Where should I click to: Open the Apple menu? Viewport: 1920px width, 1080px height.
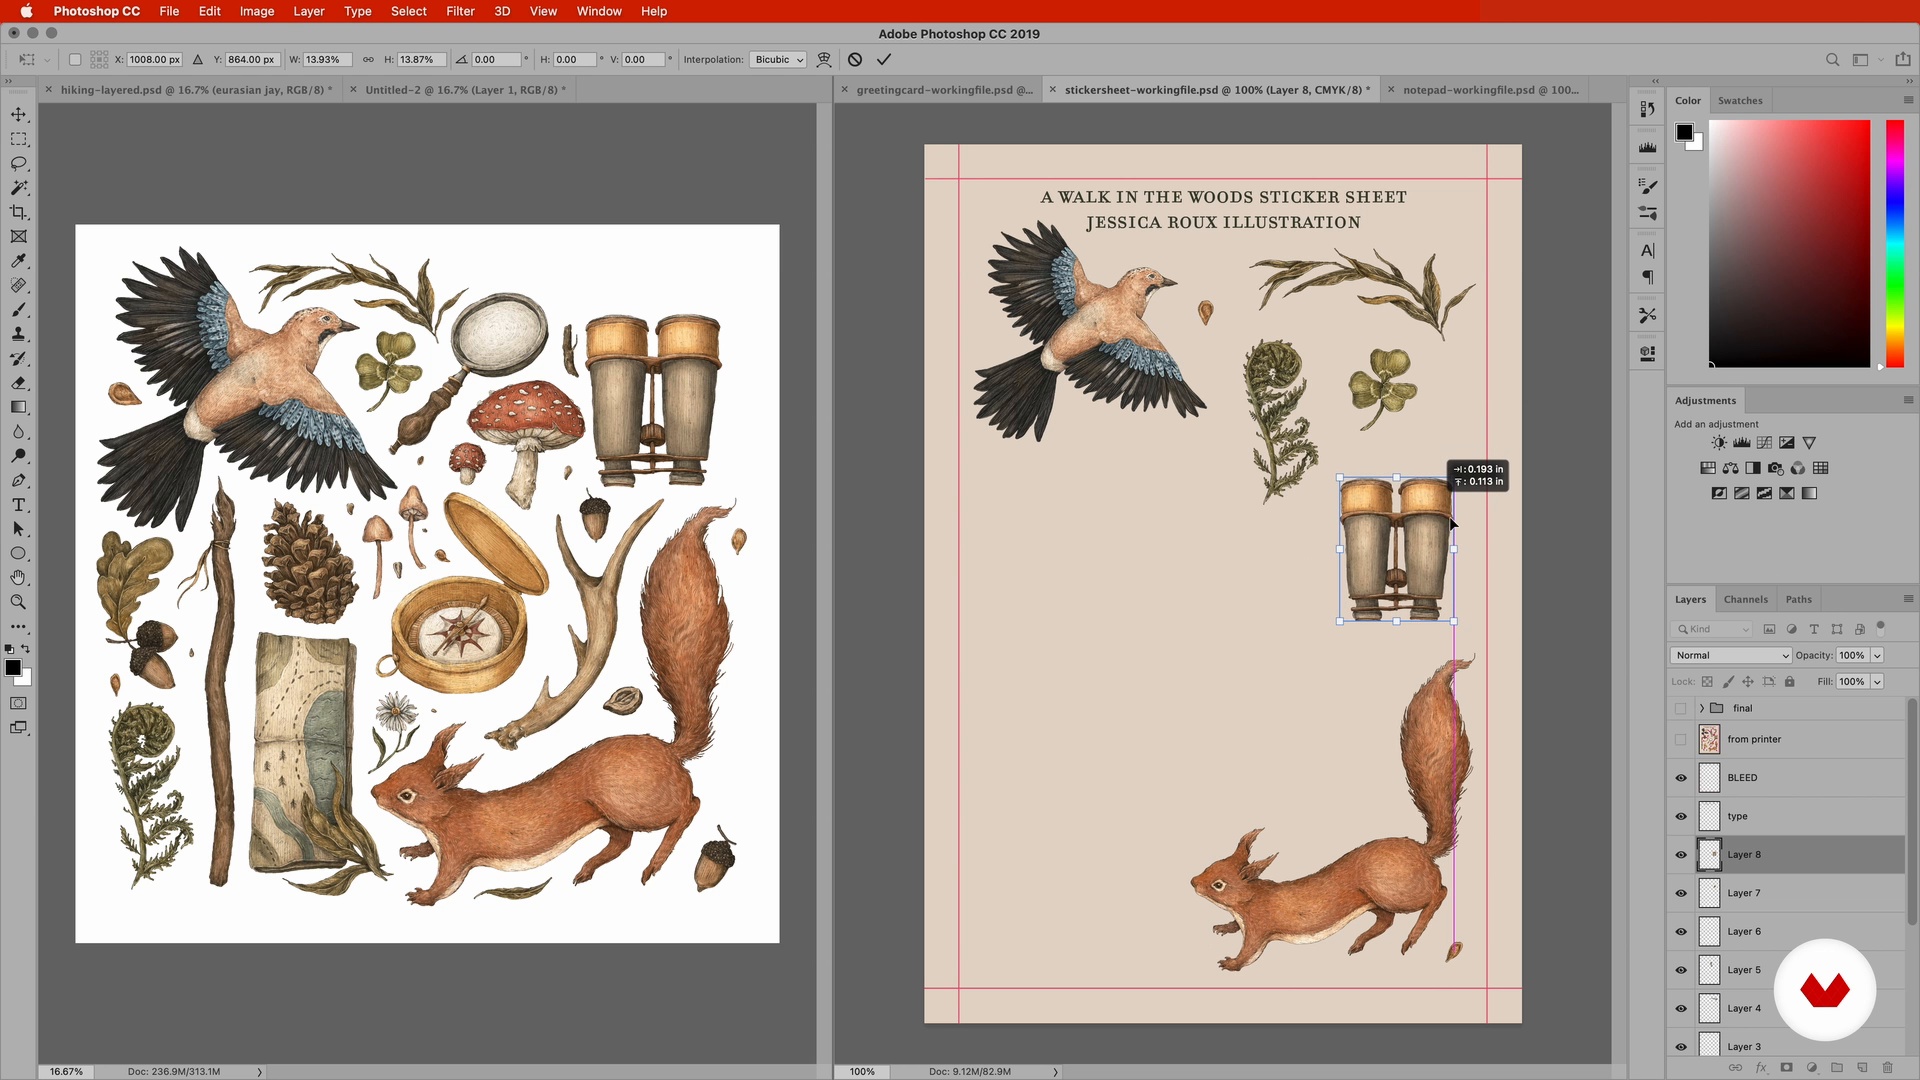(27, 11)
